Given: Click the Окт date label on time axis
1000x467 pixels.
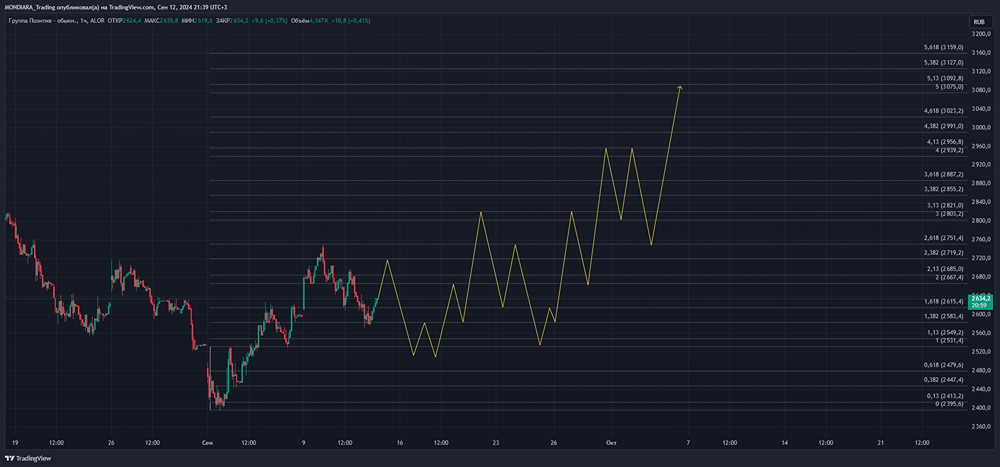Looking at the screenshot, I should pos(611,442).
